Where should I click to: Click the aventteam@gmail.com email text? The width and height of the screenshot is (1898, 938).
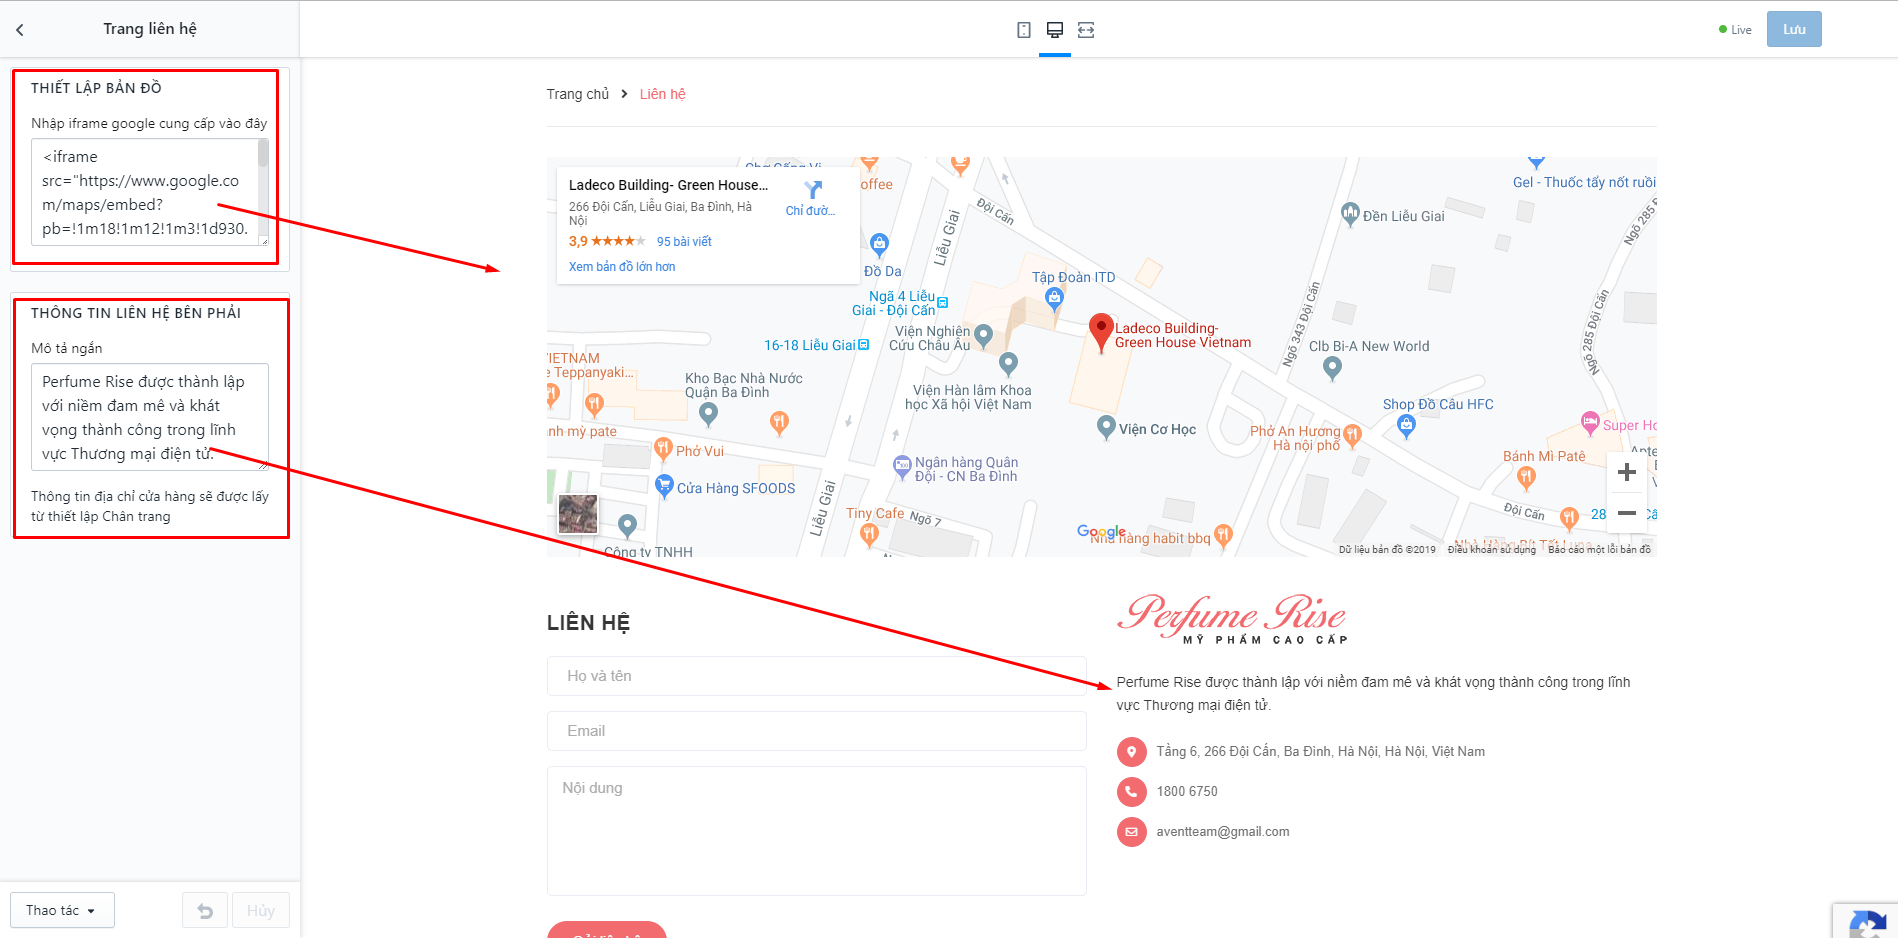tap(1223, 832)
